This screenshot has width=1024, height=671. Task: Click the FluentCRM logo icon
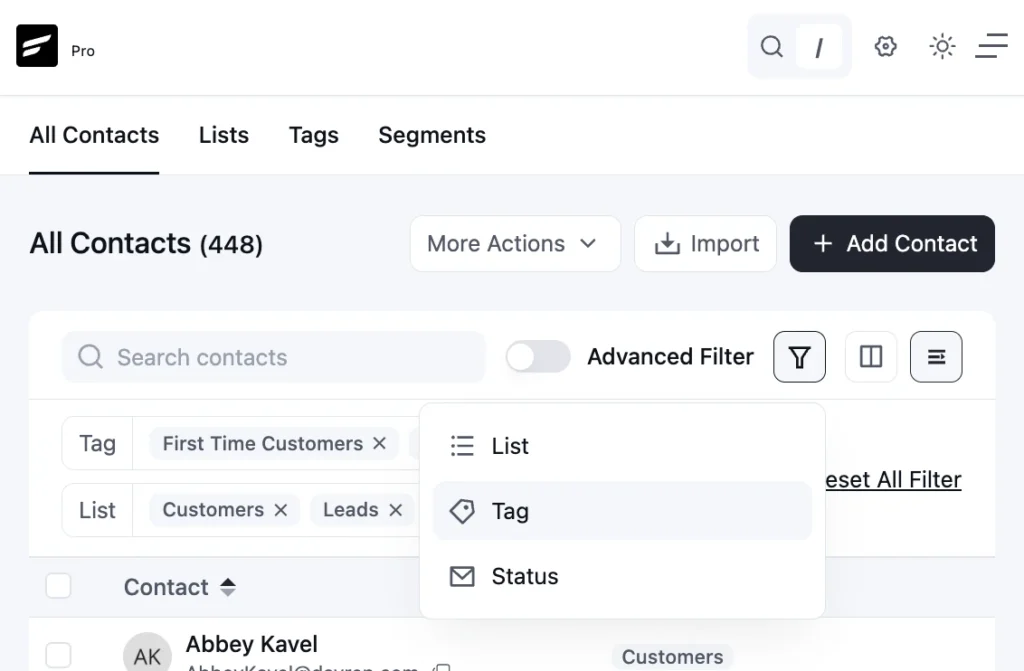(37, 46)
